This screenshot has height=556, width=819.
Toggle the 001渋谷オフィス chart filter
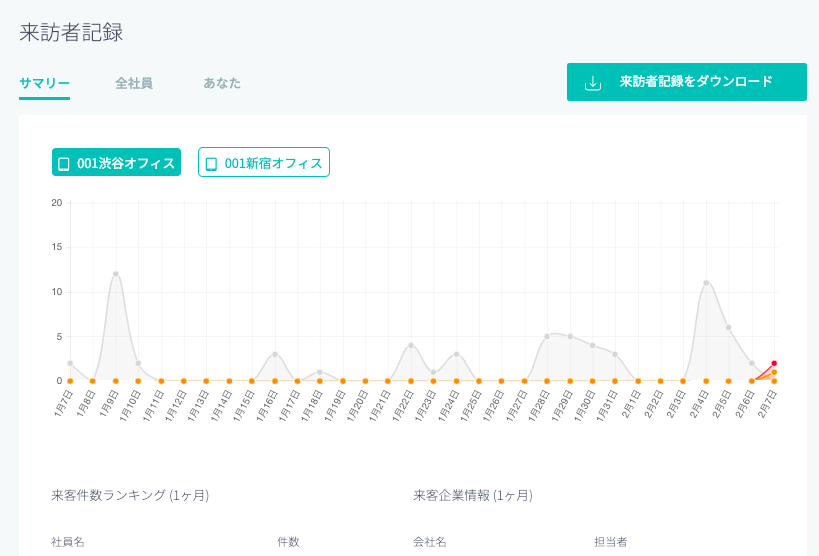tap(116, 162)
